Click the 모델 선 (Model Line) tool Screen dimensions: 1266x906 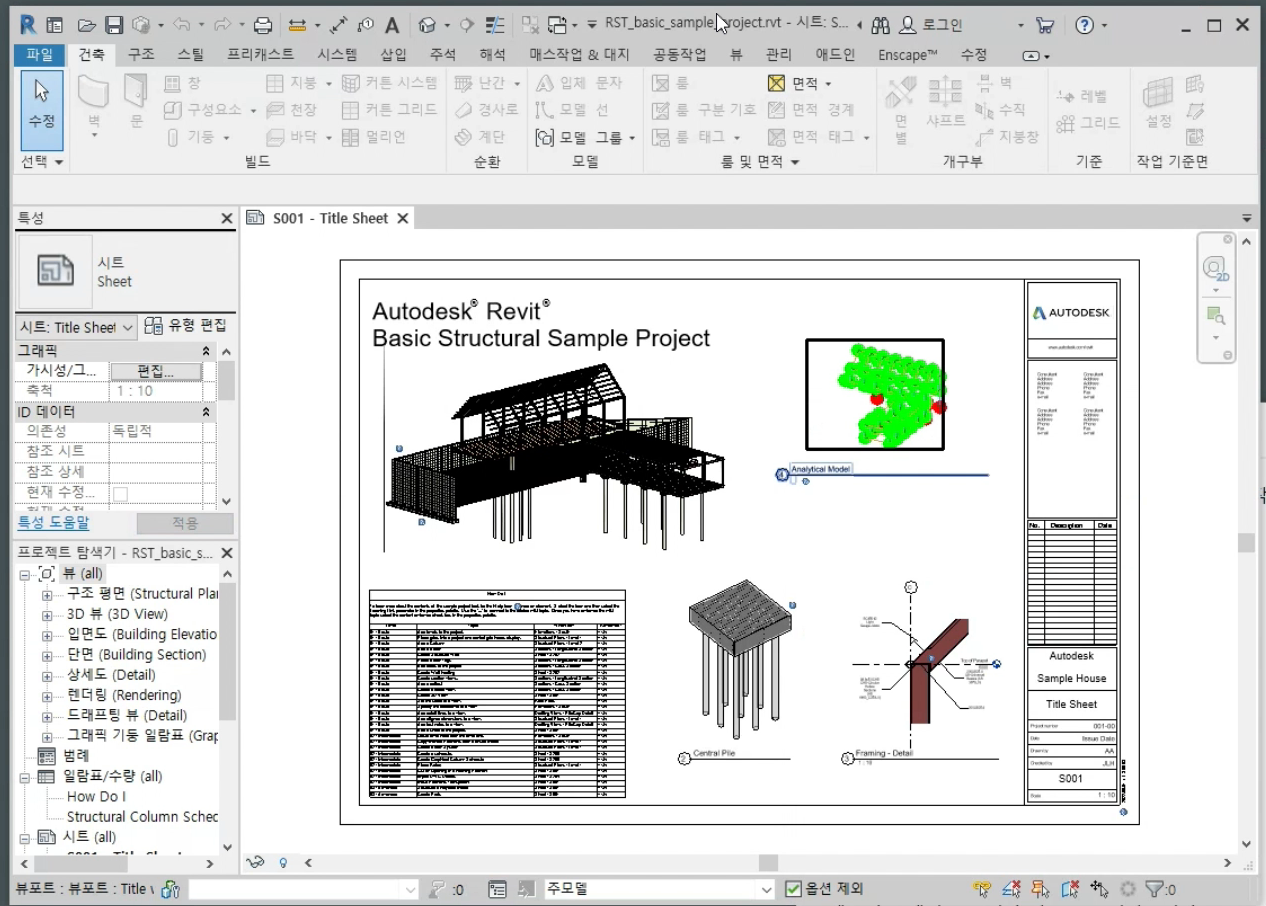click(x=572, y=110)
